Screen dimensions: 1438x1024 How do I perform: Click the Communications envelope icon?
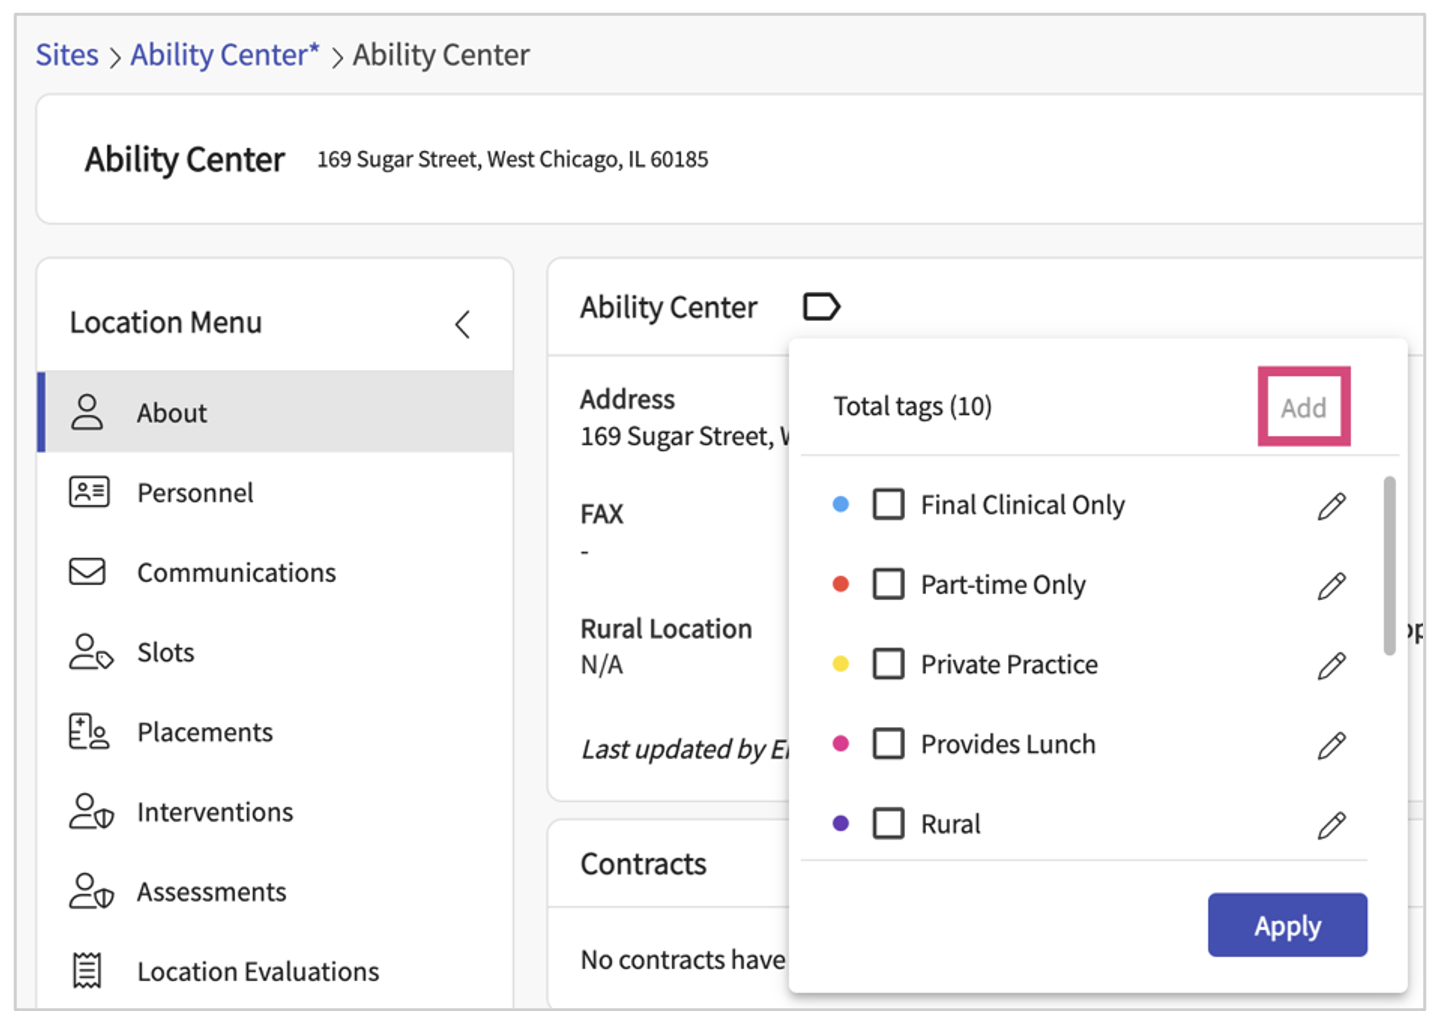87,572
